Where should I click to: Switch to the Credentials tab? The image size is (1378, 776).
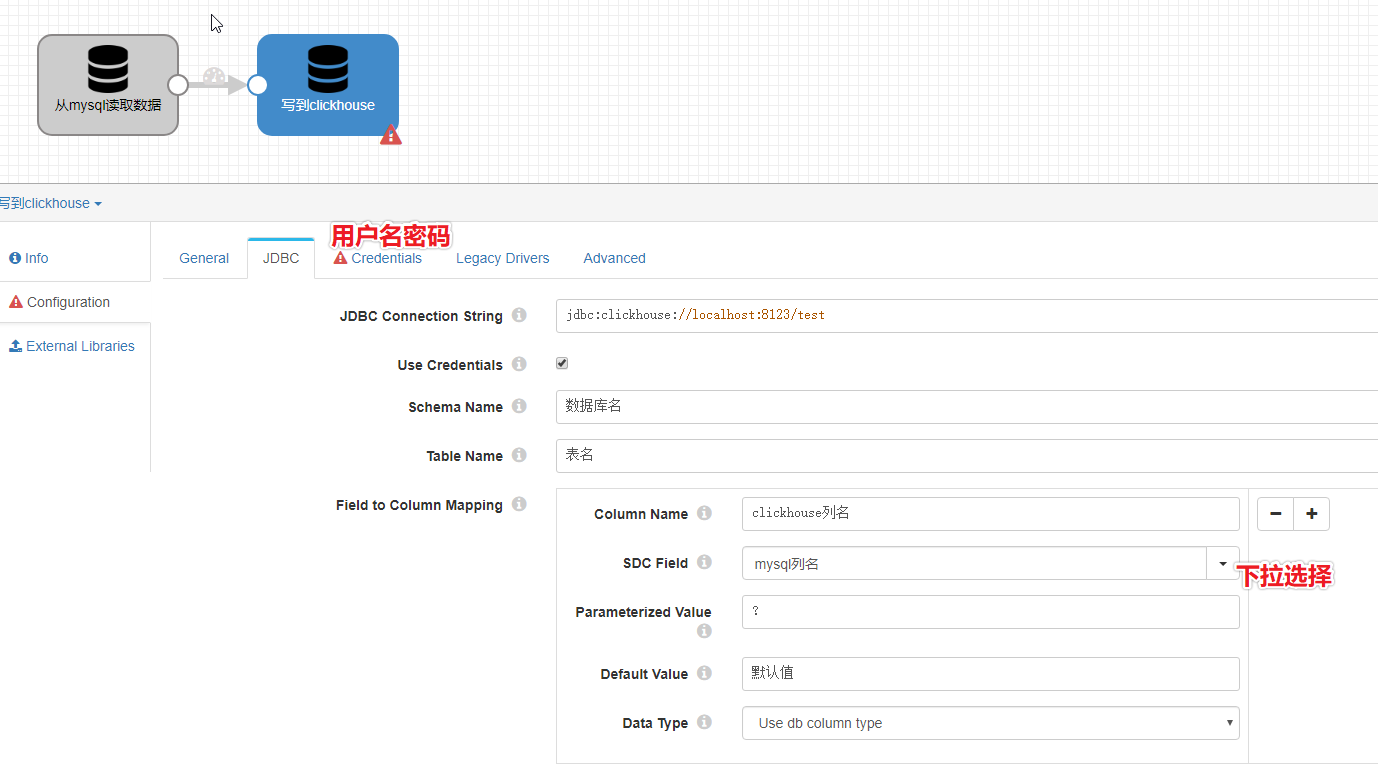pos(378,258)
